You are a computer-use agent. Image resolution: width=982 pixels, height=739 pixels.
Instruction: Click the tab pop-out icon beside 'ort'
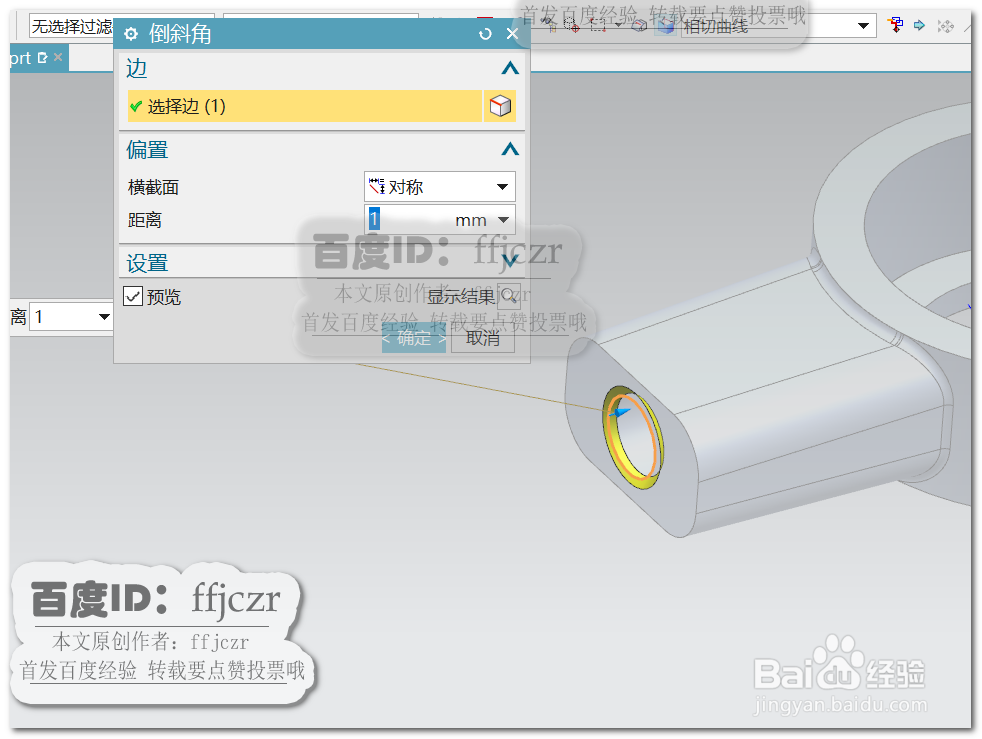point(43,58)
